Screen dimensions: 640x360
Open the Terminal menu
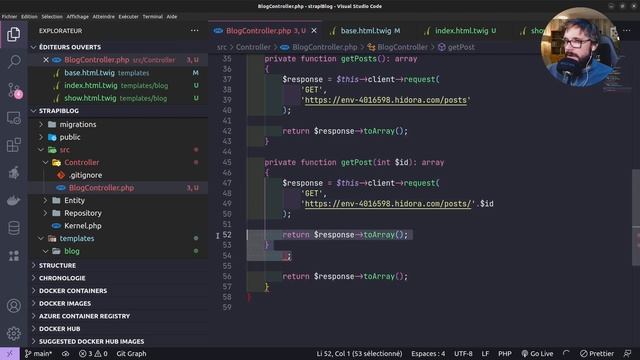153,17
